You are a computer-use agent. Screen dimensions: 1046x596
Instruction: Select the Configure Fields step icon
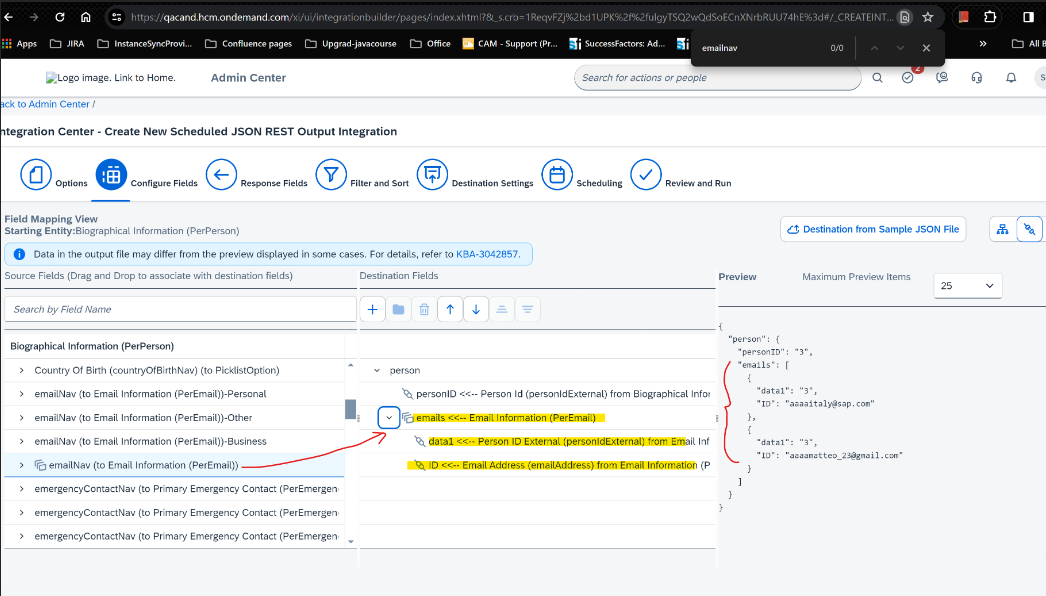pos(111,175)
